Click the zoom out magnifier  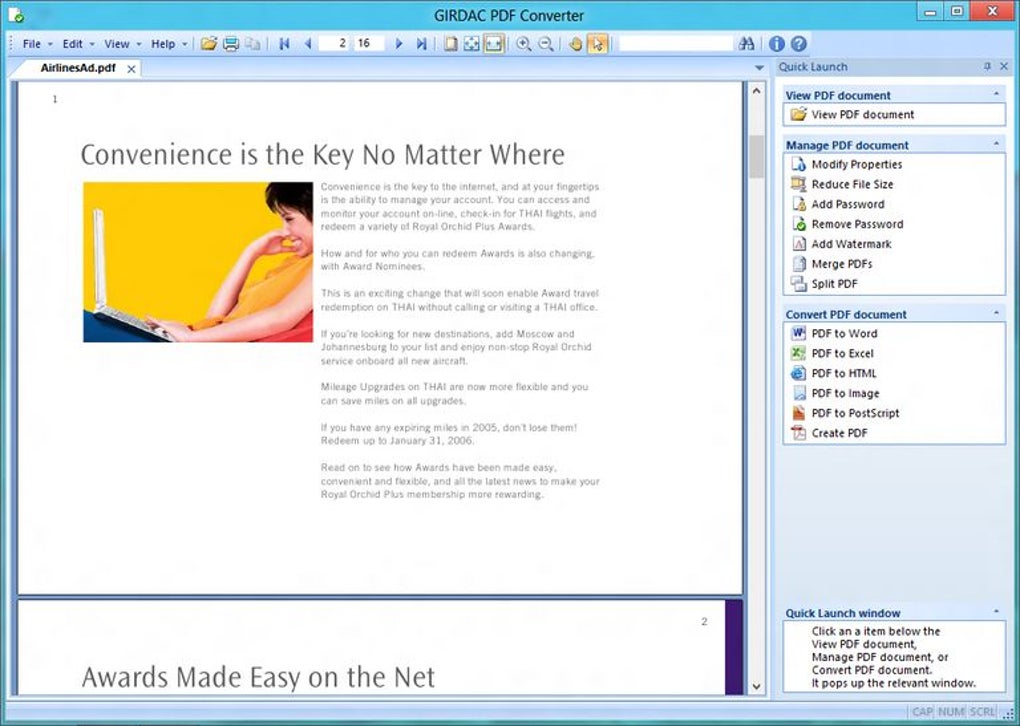546,44
